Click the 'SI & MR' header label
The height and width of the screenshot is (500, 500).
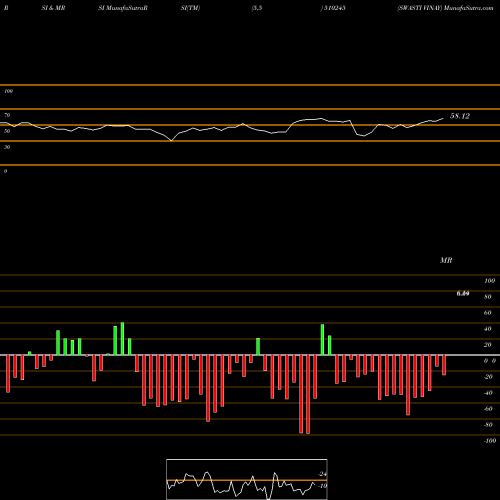(x=53, y=8)
